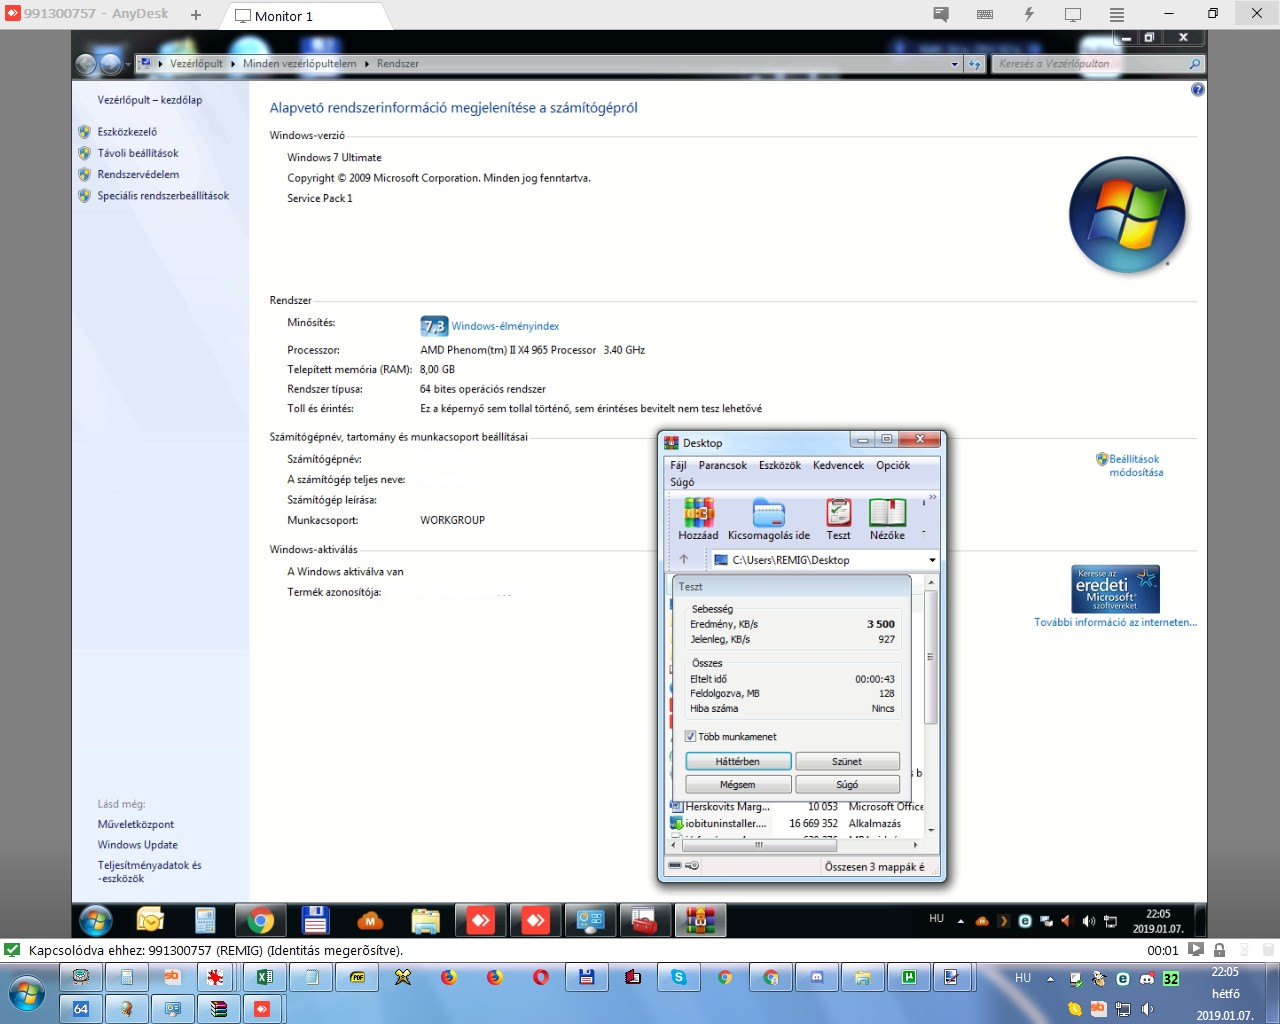
Task: Click WinRAR vertical scrollbar thumb
Action: [931, 657]
